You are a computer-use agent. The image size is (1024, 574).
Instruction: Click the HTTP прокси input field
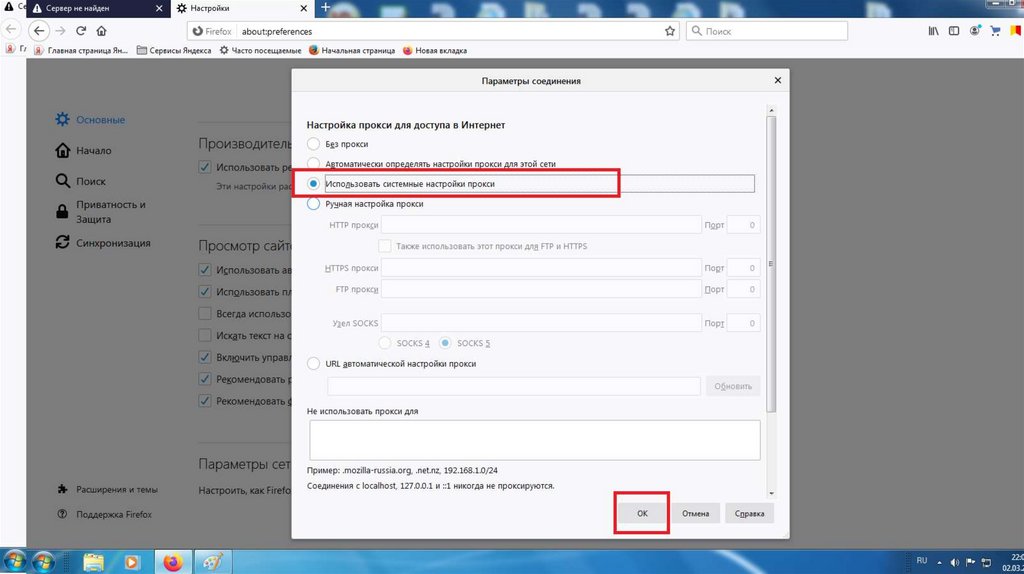[x=541, y=225]
